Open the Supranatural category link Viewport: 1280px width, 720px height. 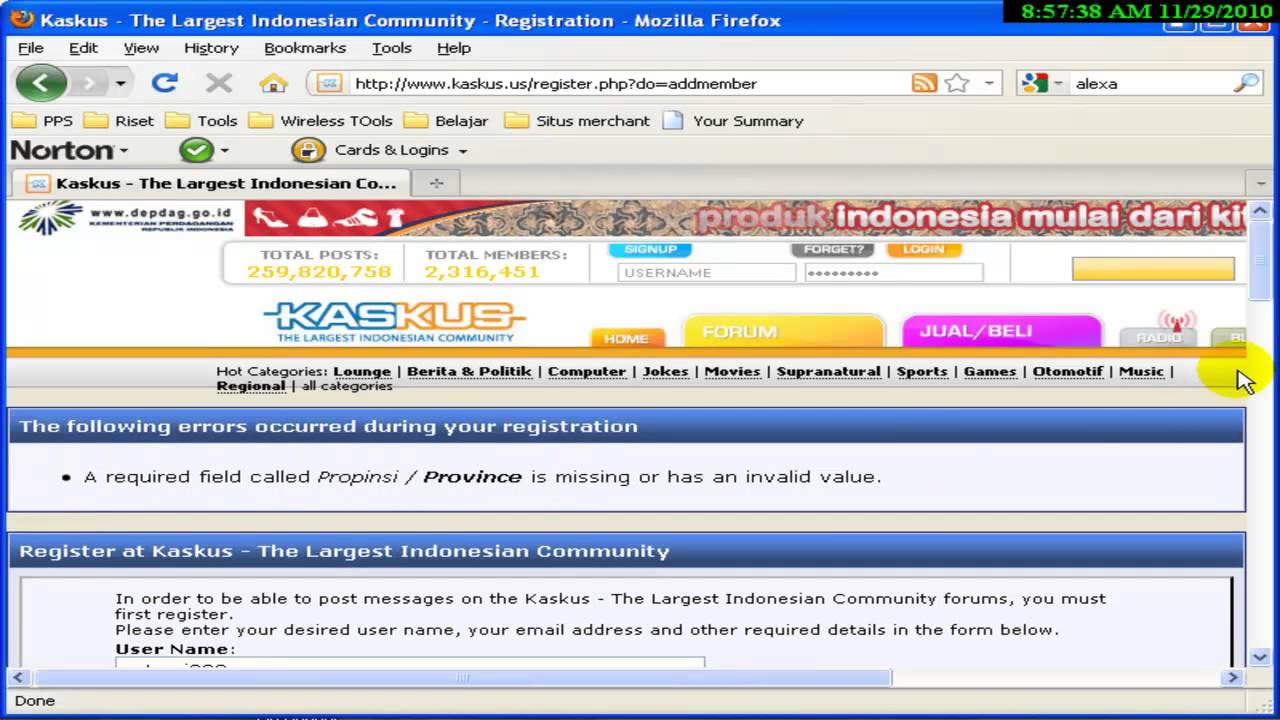[x=829, y=371]
